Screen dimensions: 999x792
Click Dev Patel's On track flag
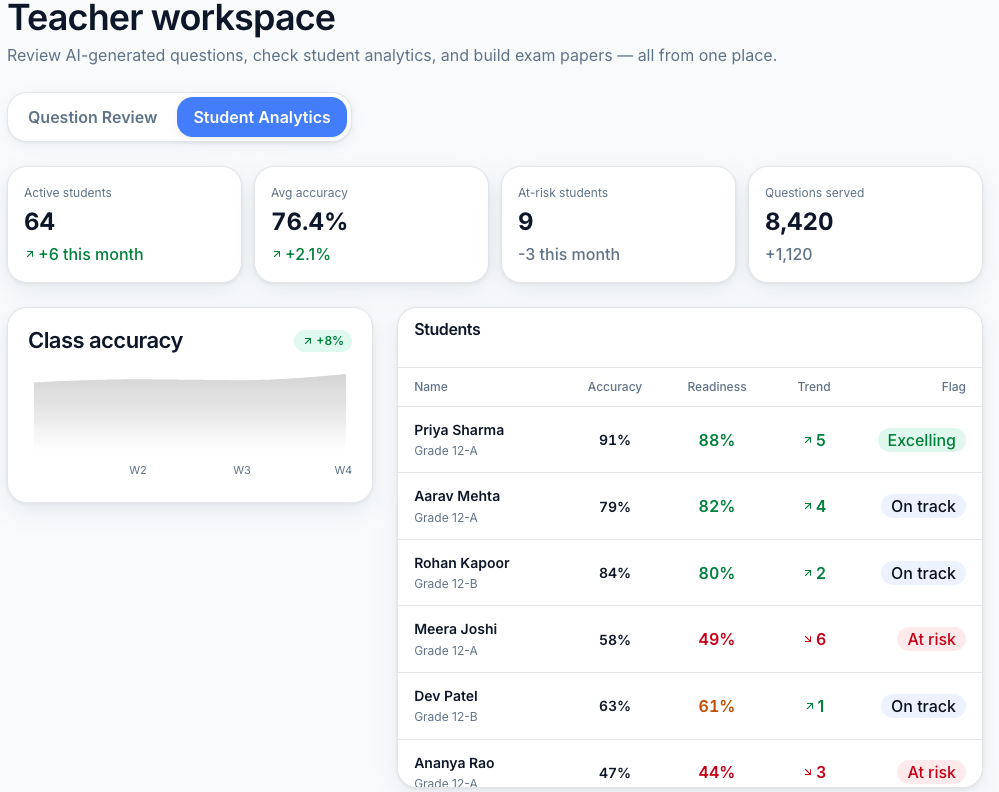pos(923,706)
